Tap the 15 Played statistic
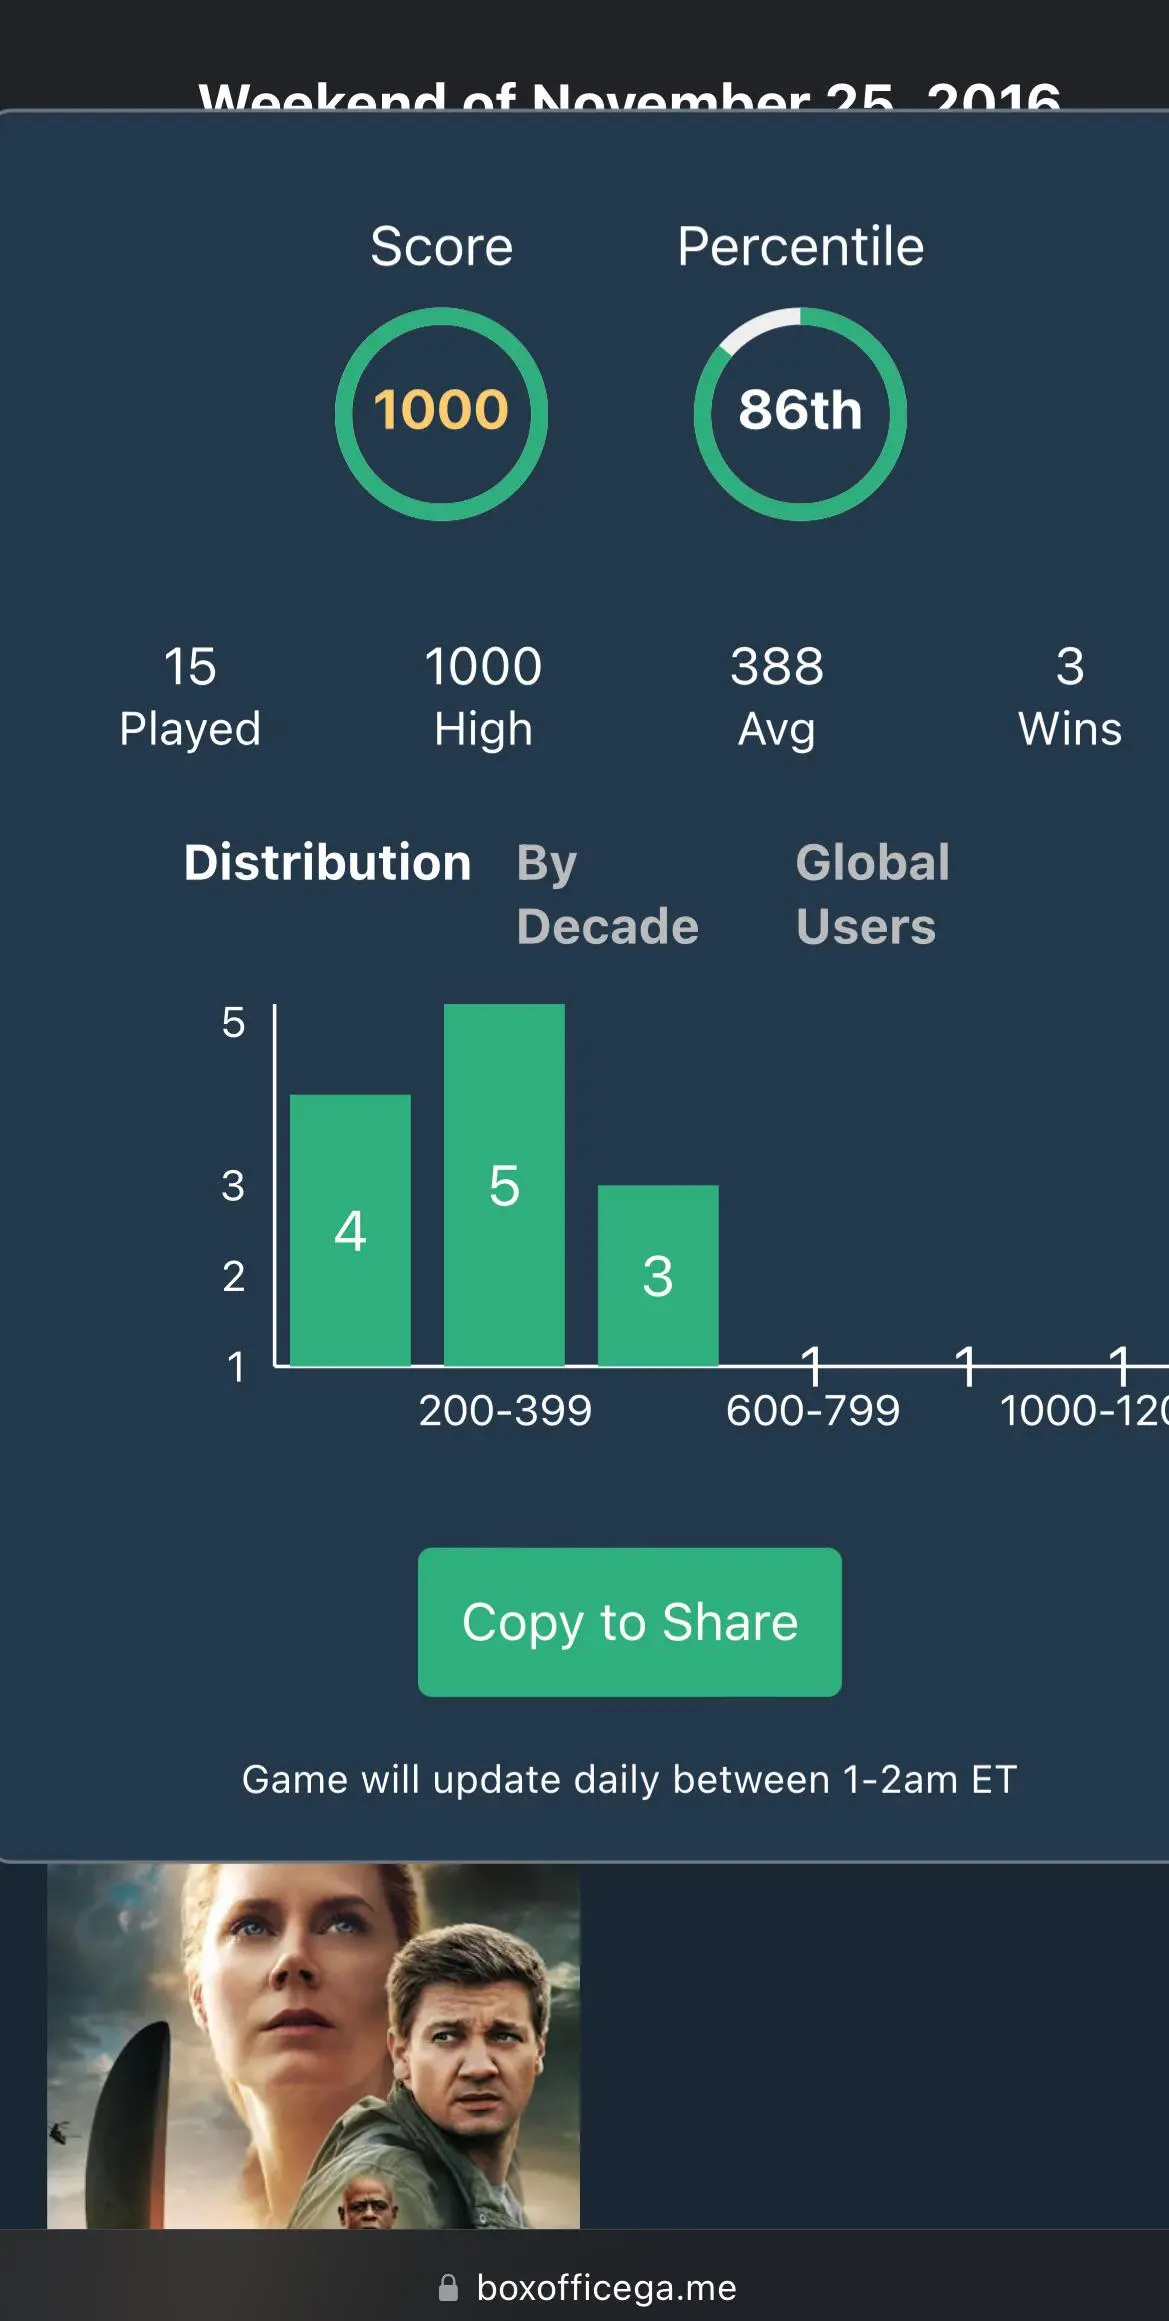The width and height of the screenshot is (1169, 2321). tap(190, 697)
